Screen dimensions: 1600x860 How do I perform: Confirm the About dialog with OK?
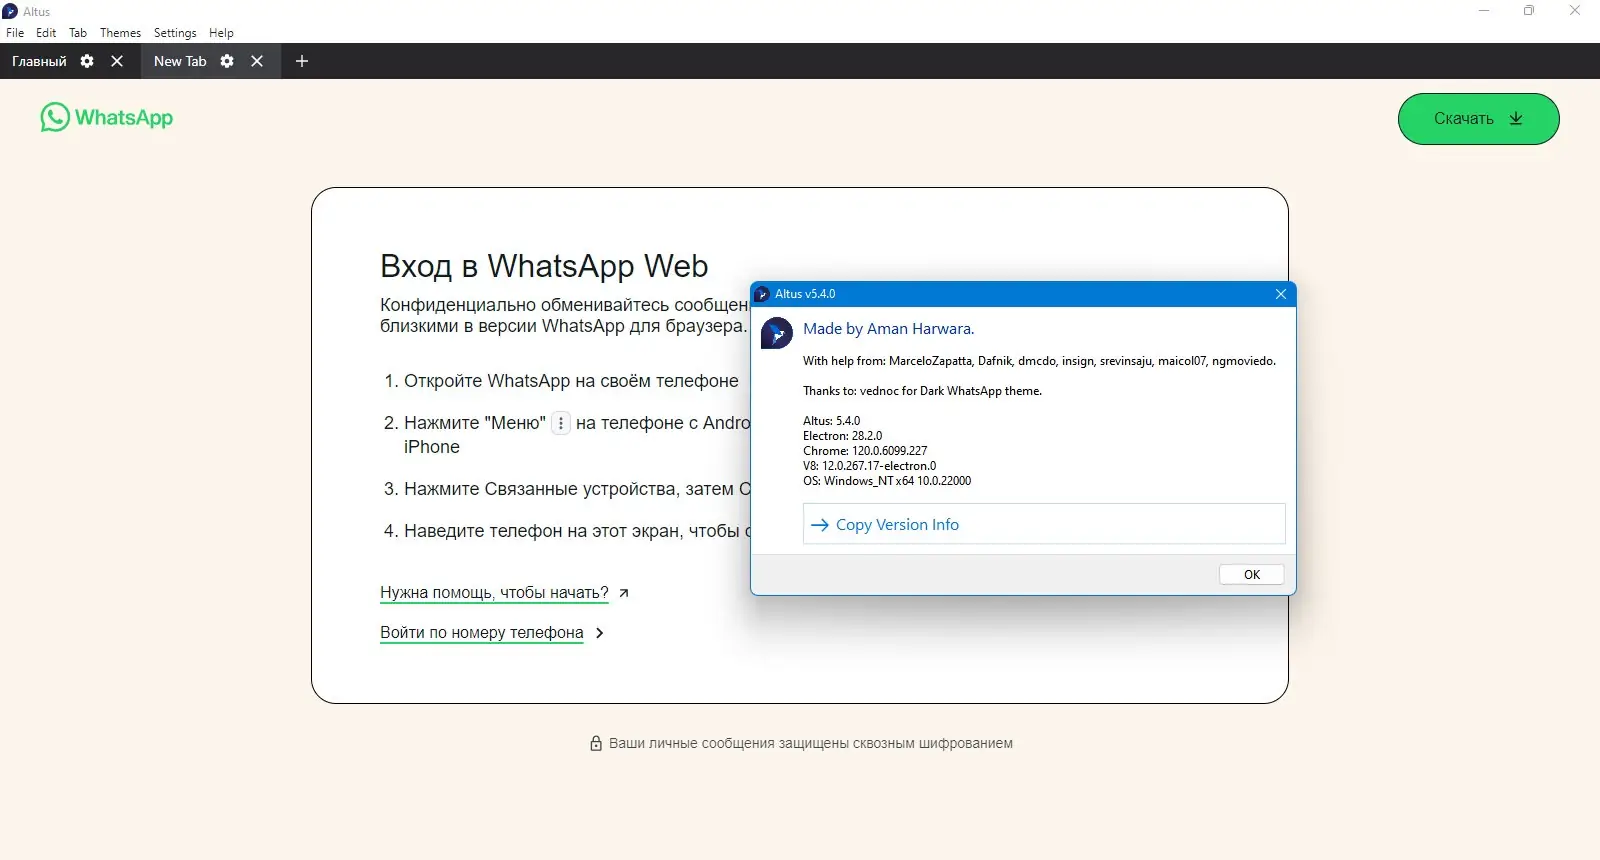pyautogui.click(x=1251, y=574)
